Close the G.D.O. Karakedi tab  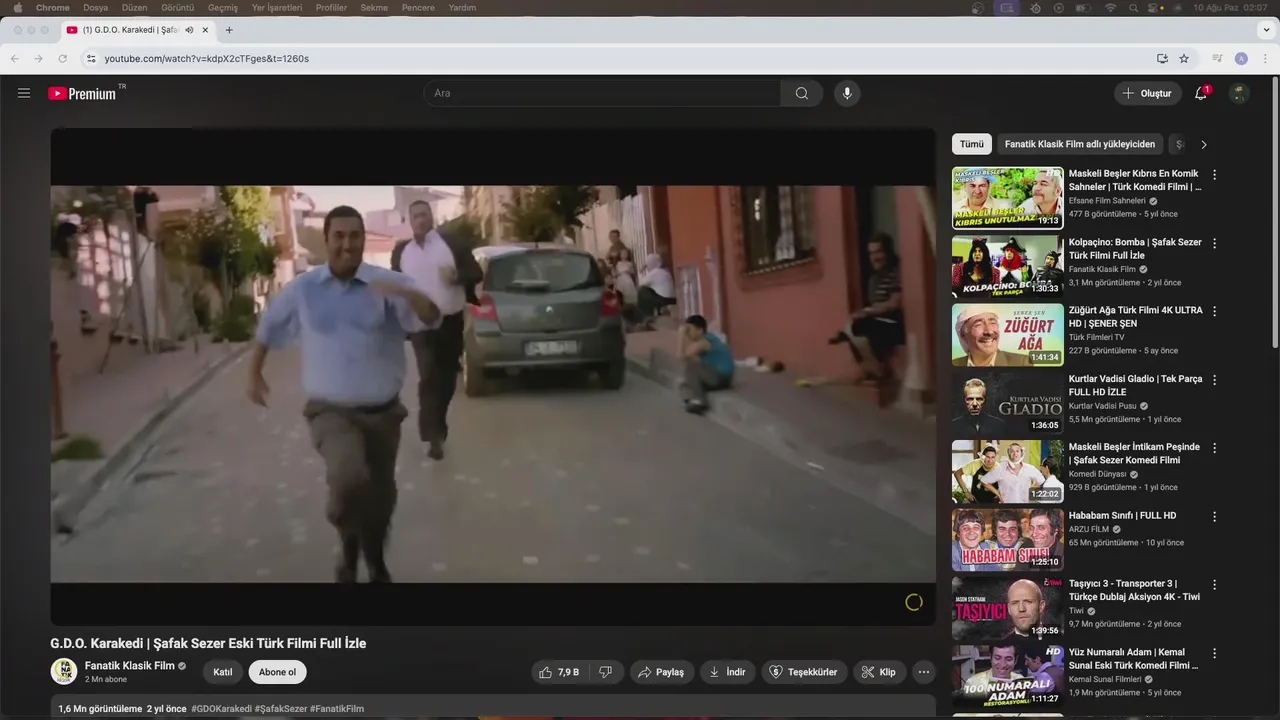click(205, 30)
